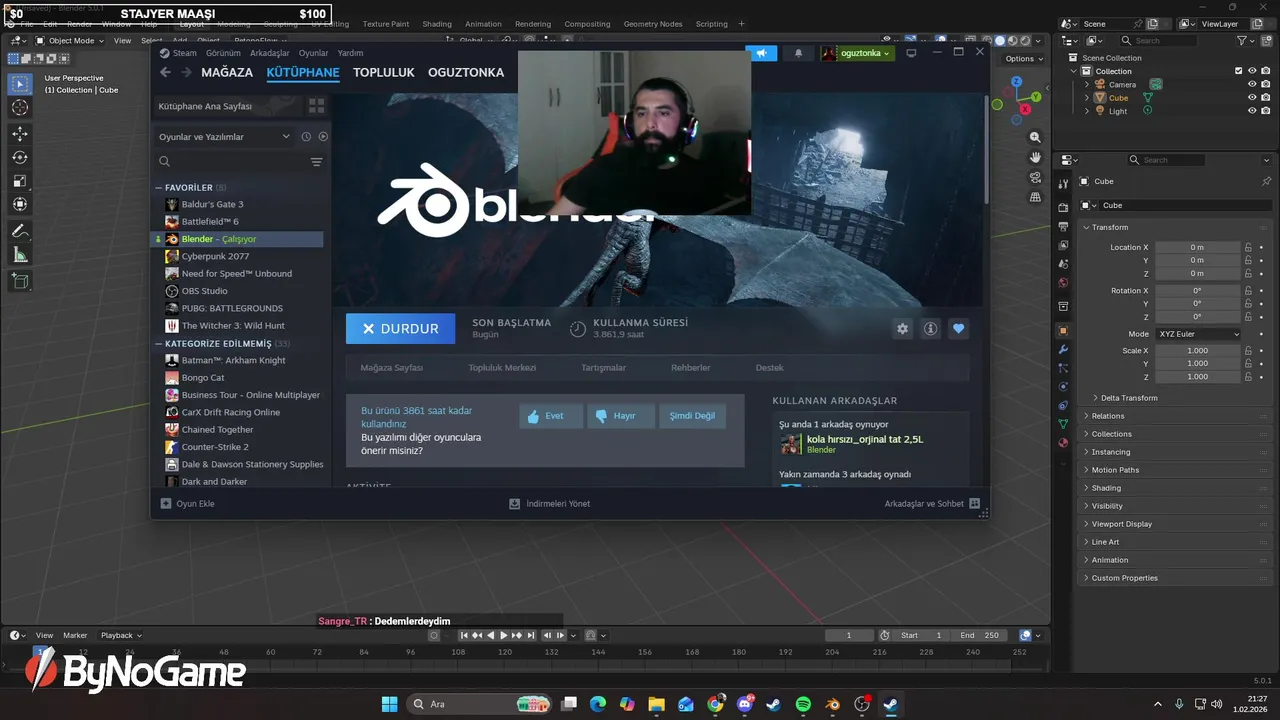
Task: Open the Playback dropdown in the timeline
Action: coord(121,635)
